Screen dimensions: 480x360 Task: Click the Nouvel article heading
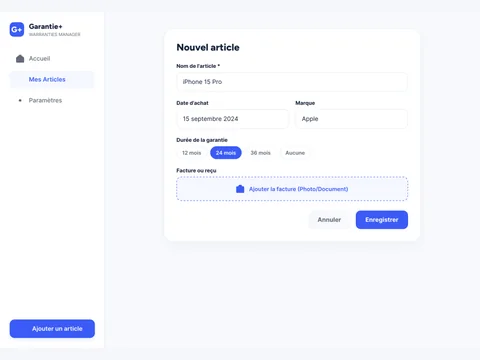[208, 47]
